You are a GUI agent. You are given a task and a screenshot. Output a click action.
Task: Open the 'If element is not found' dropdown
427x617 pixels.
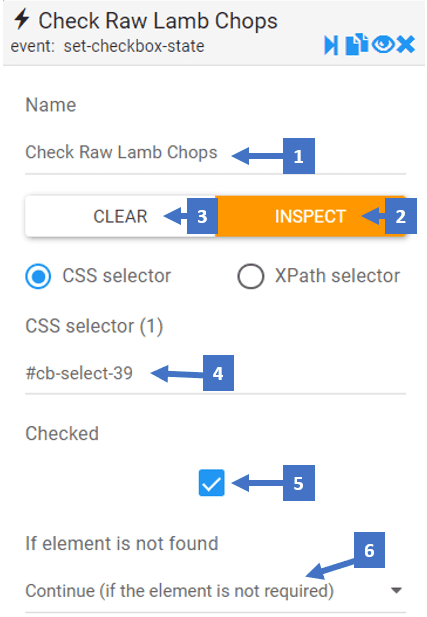(215, 591)
